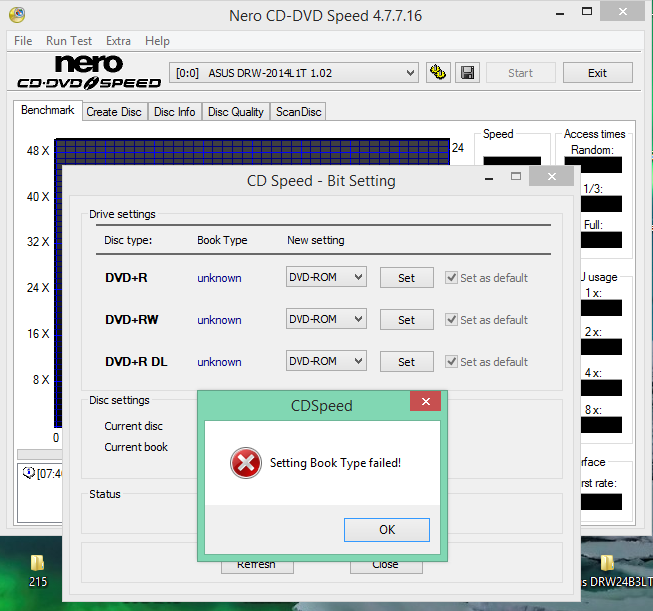Click the disabled Start button
This screenshot has height=611, width=653.
pos(521,73)
